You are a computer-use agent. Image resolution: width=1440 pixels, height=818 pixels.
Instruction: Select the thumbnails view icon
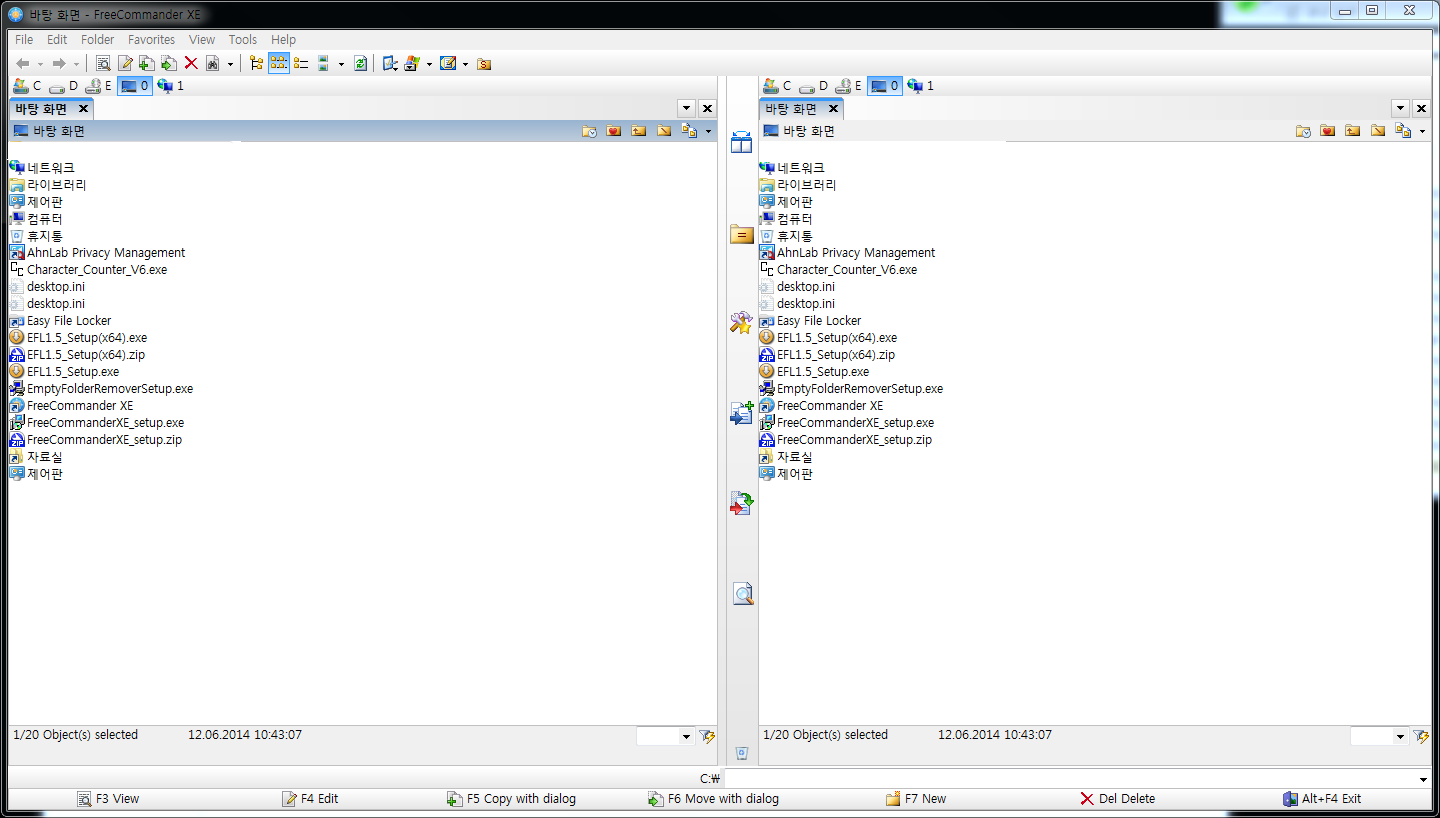click(x=324, y=63)
